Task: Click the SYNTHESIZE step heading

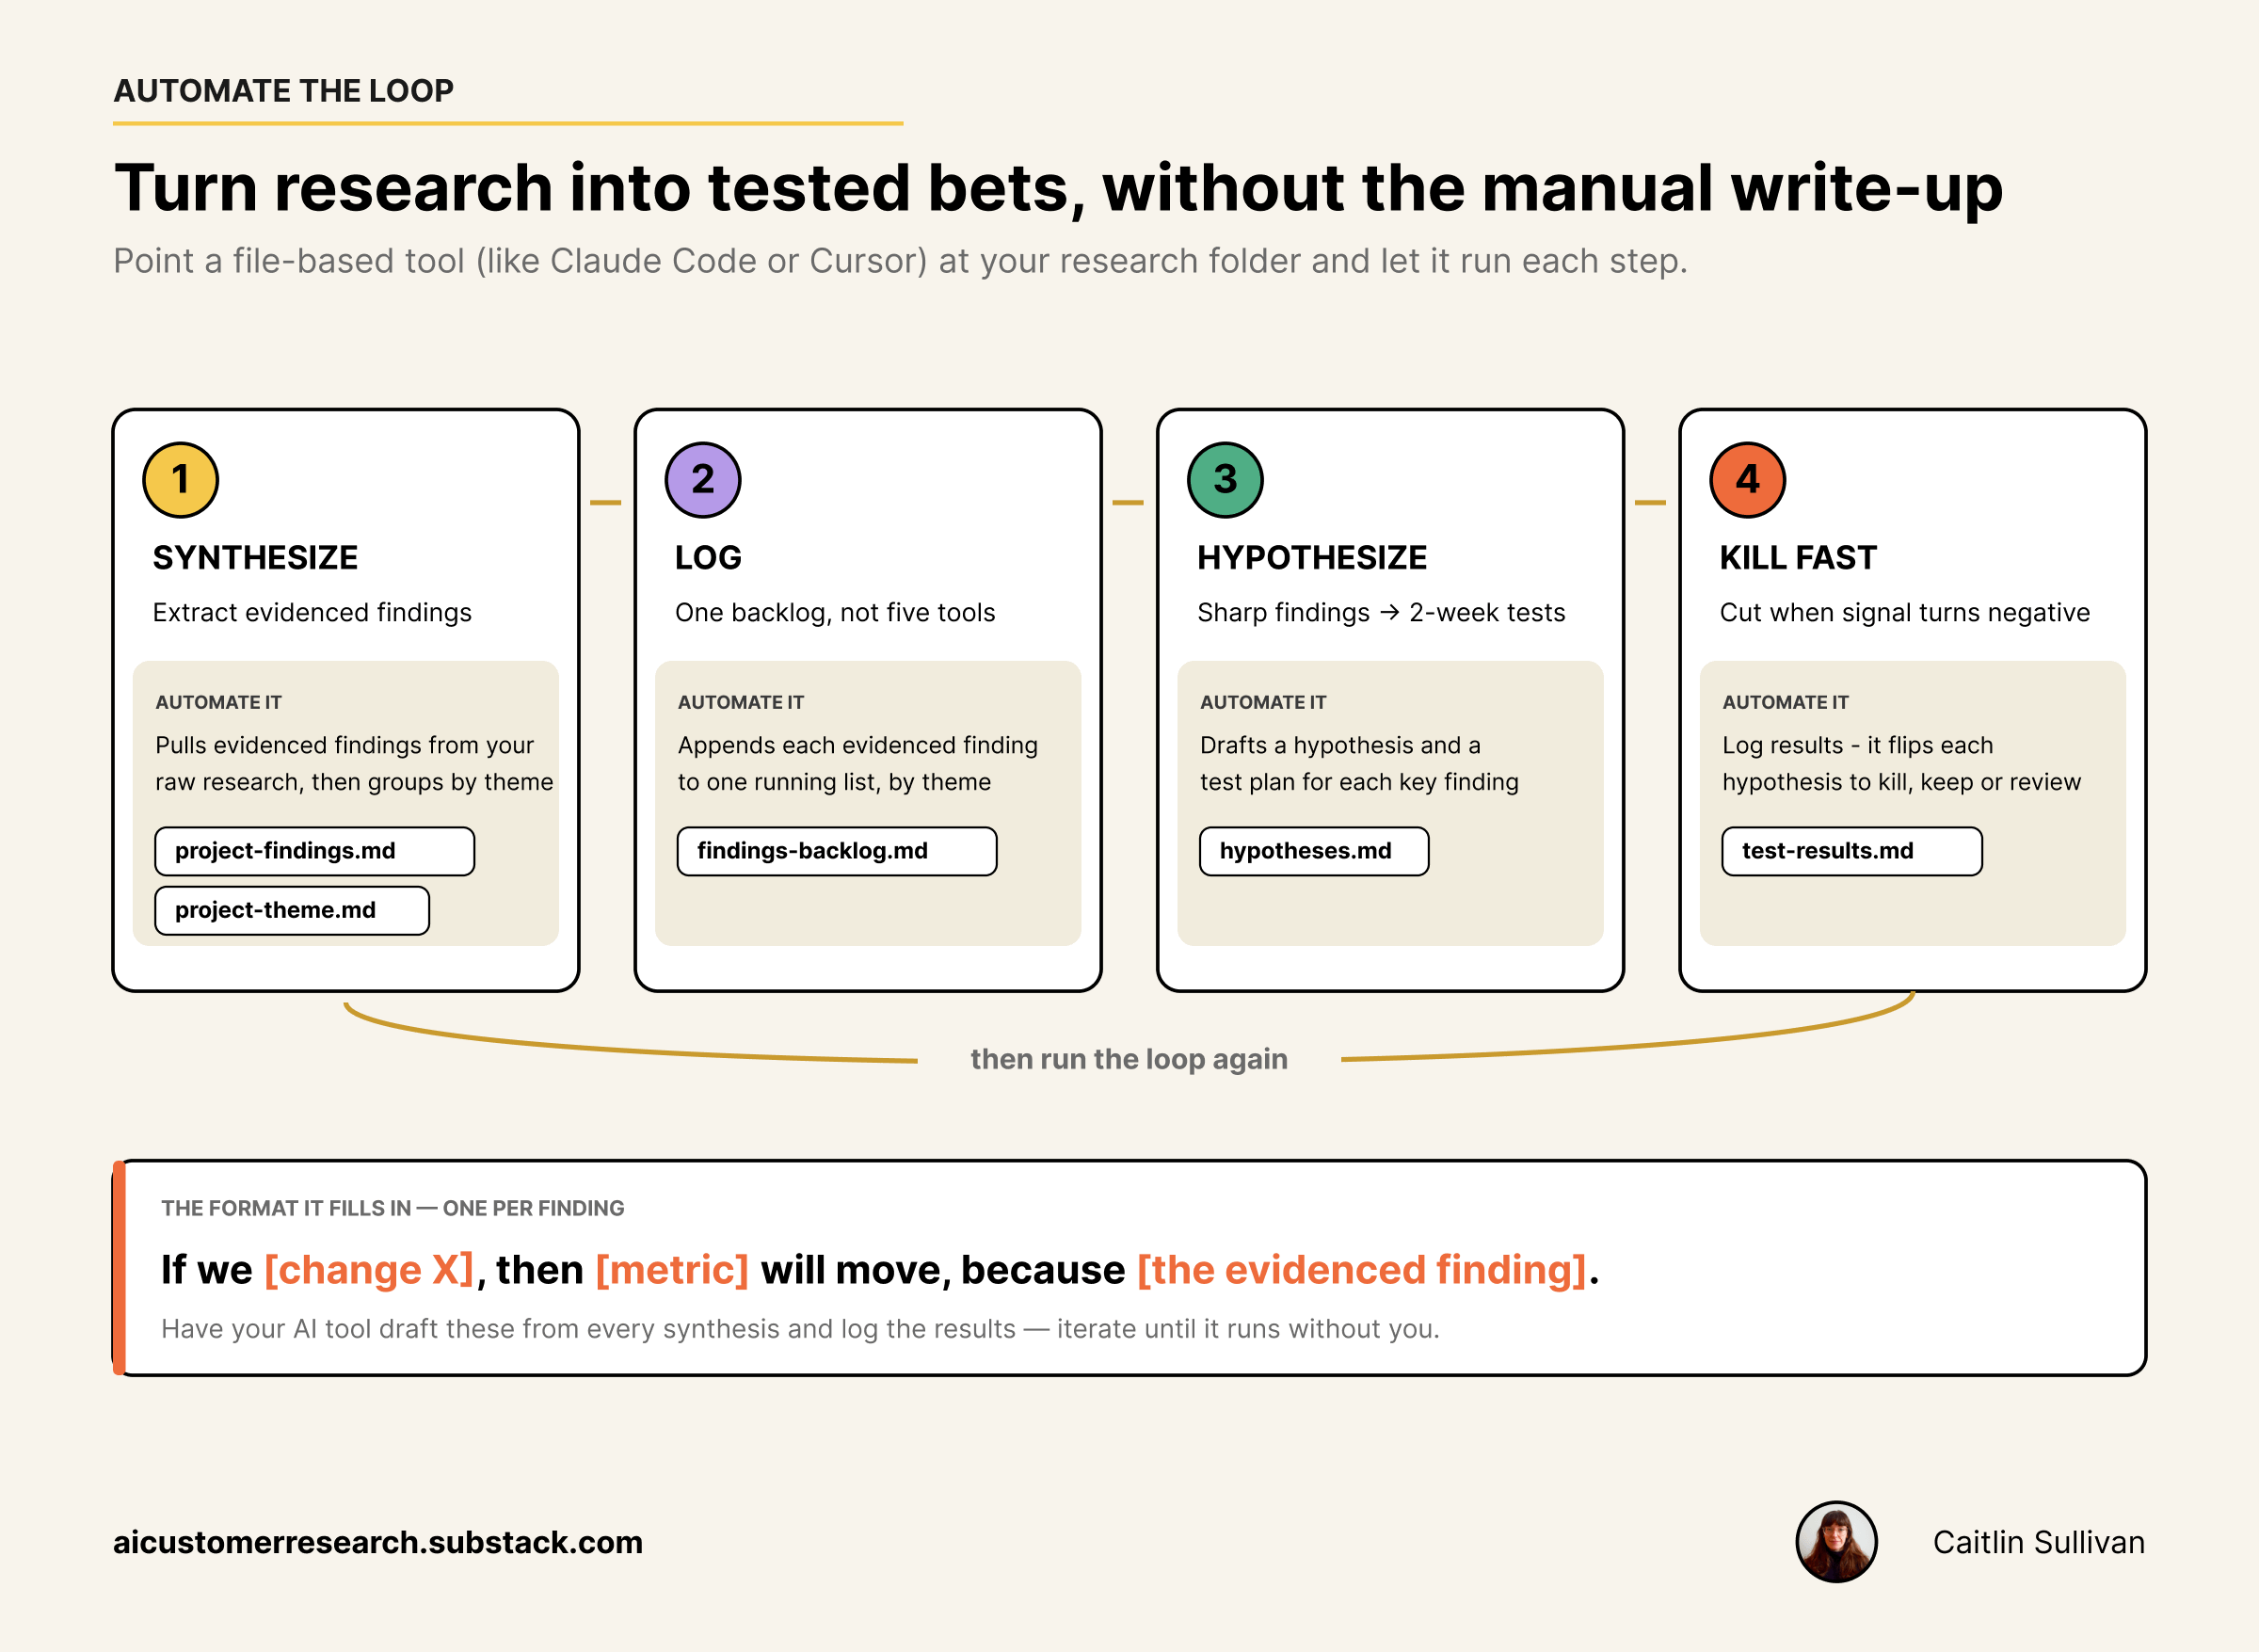Action: 255,558
